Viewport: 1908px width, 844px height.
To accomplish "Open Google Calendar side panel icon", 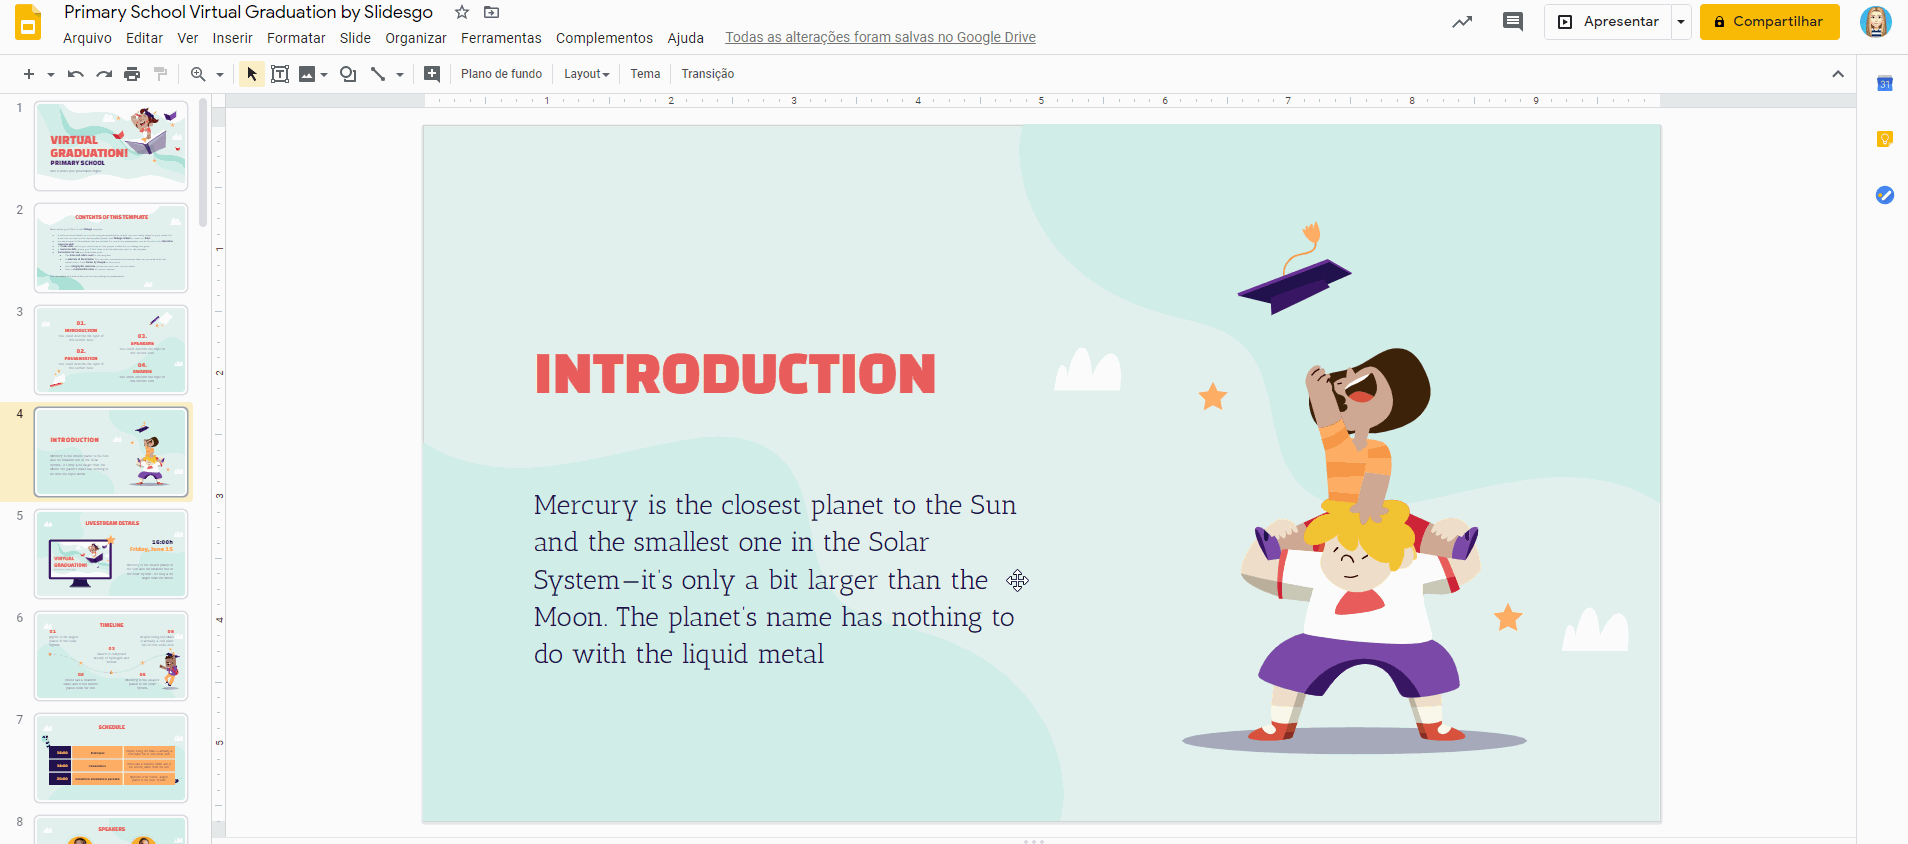I will (x=1885, y=84).
